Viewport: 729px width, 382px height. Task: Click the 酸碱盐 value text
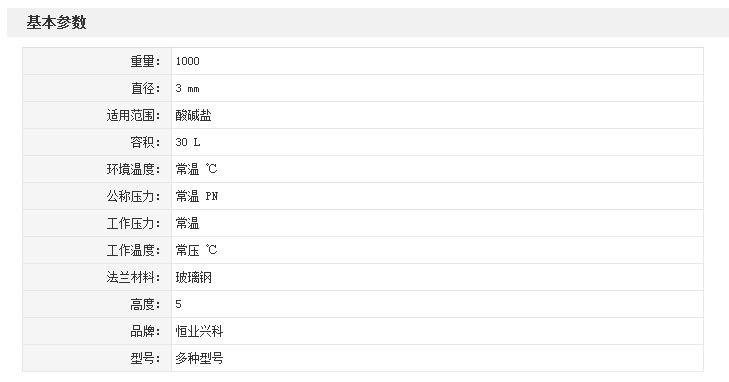coord(193,115)
